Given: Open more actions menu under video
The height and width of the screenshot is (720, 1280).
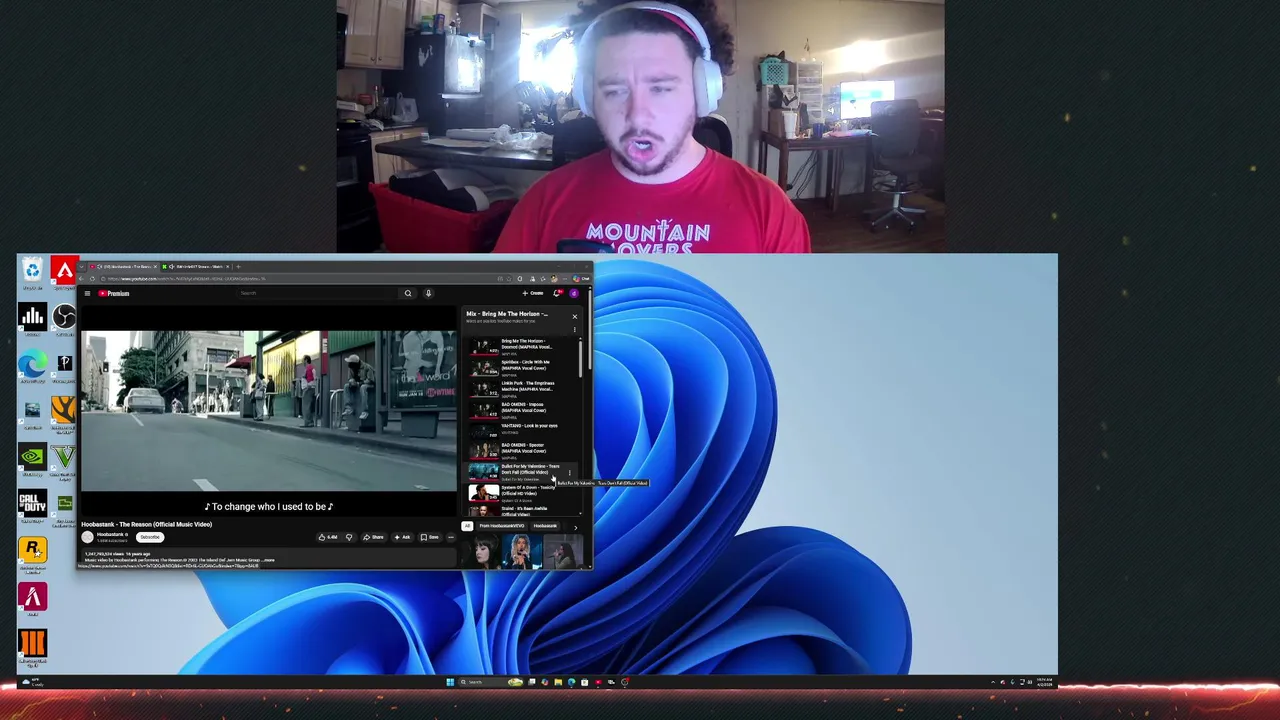Looking at the screenshot, I should (x=450, y=537).
